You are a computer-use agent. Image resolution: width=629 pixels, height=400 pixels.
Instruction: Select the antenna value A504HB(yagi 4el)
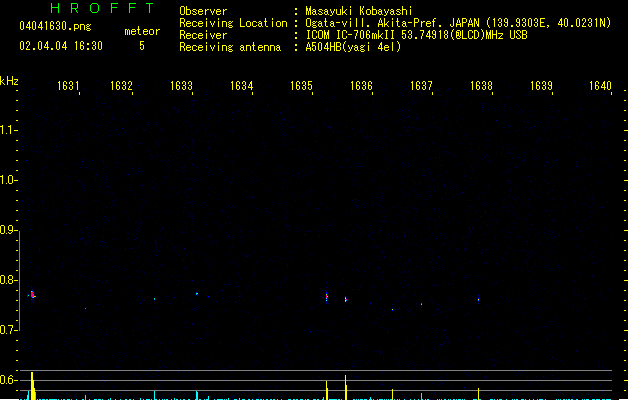353,47
